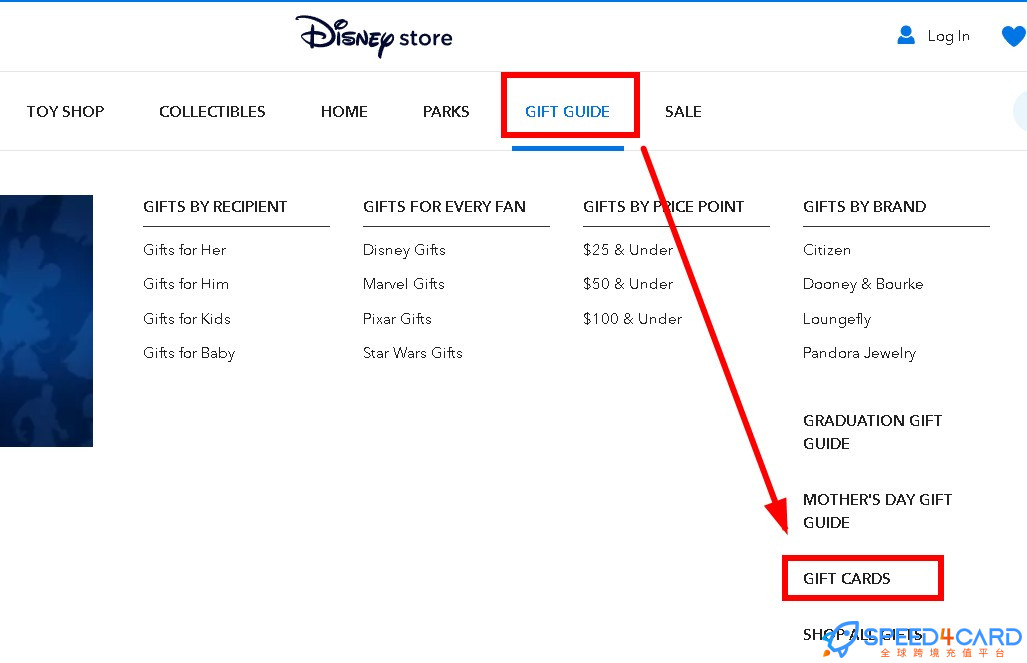This screenshot has width=1027, height=663.
Task: Select the GIFT GUIDE menu item
Action: [x=567, y=111]
